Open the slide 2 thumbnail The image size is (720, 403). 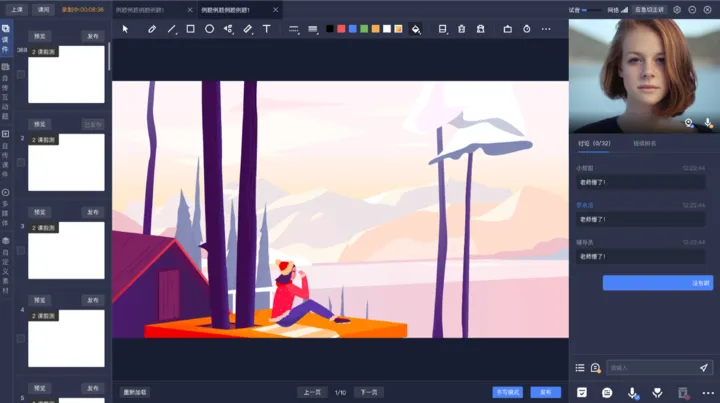(x=67, y=162)
